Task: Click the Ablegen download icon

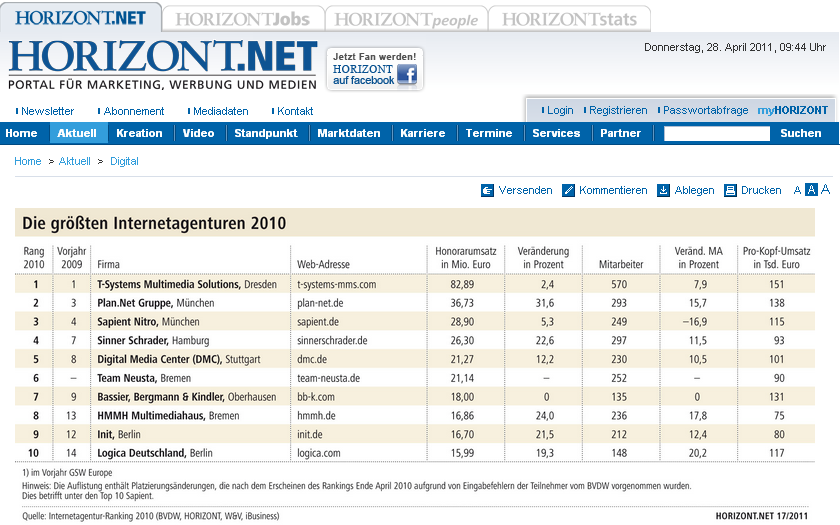Action: click(663, 190)
